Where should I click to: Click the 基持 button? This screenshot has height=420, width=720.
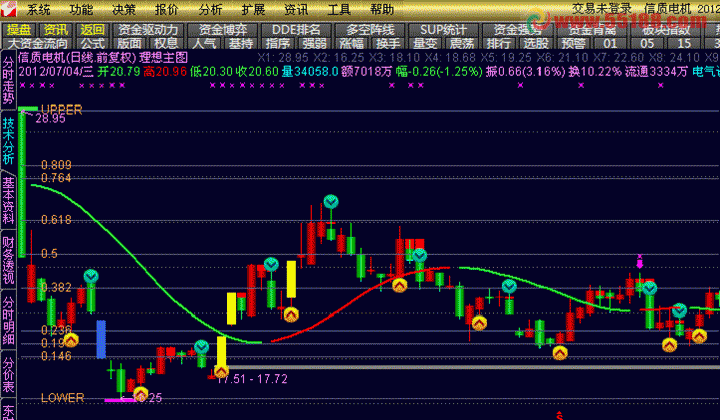point(241,44)
